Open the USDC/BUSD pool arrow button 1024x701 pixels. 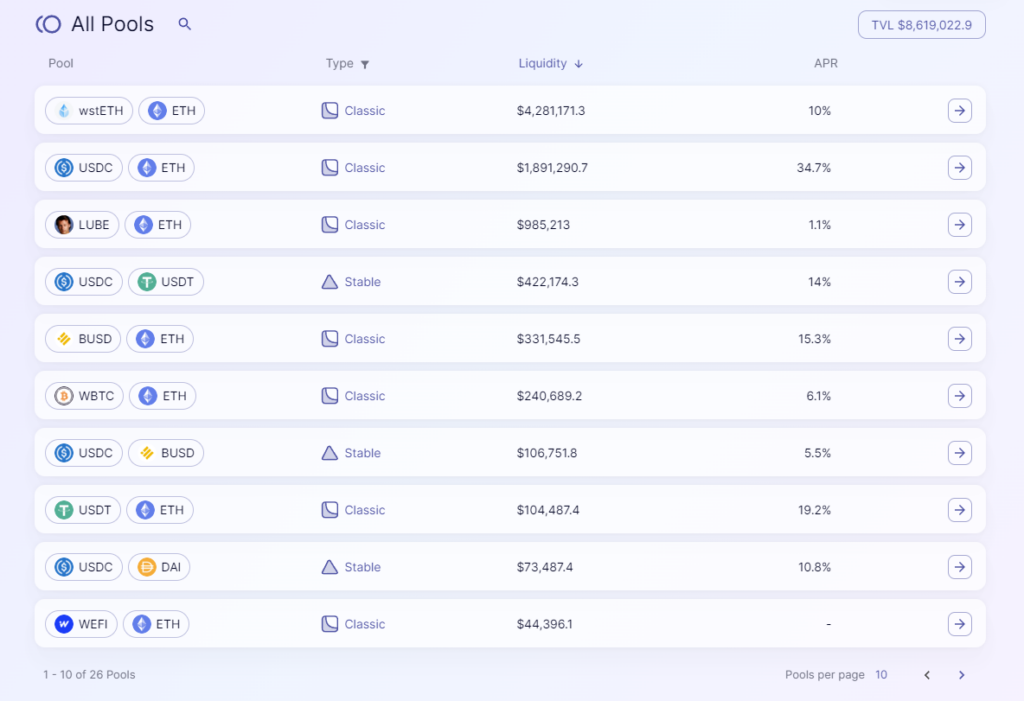tap(959, 453)
